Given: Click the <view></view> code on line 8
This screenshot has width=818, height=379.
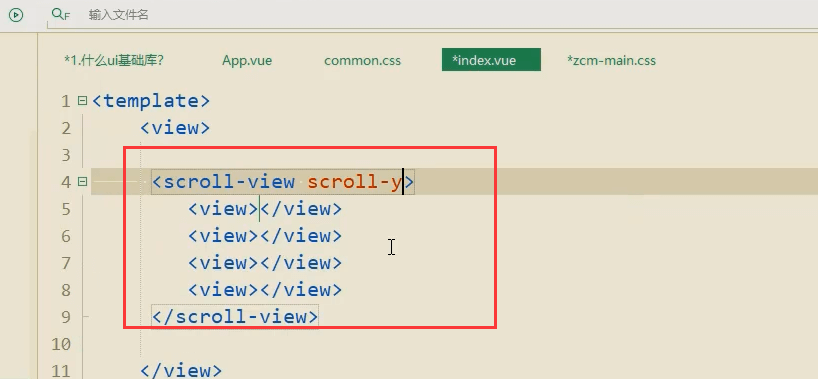Looking at the screenshot, I should (265, 290).
